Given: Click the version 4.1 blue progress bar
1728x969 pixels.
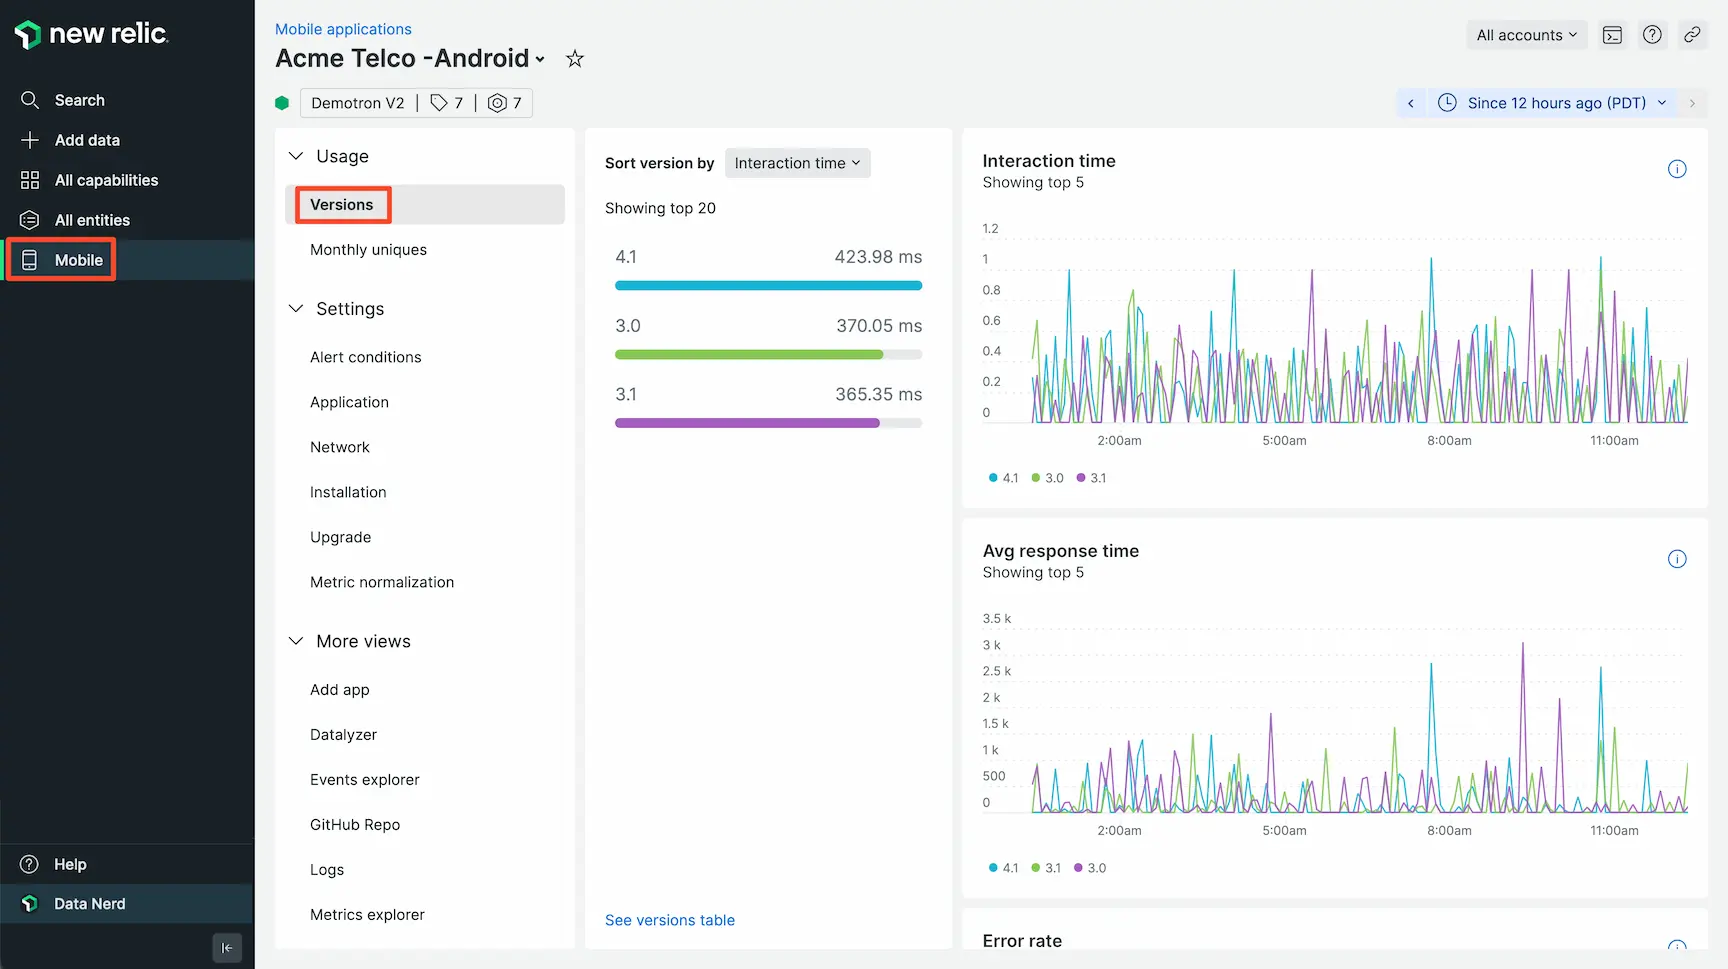Looking at the screenshot, I should point(768,286).
